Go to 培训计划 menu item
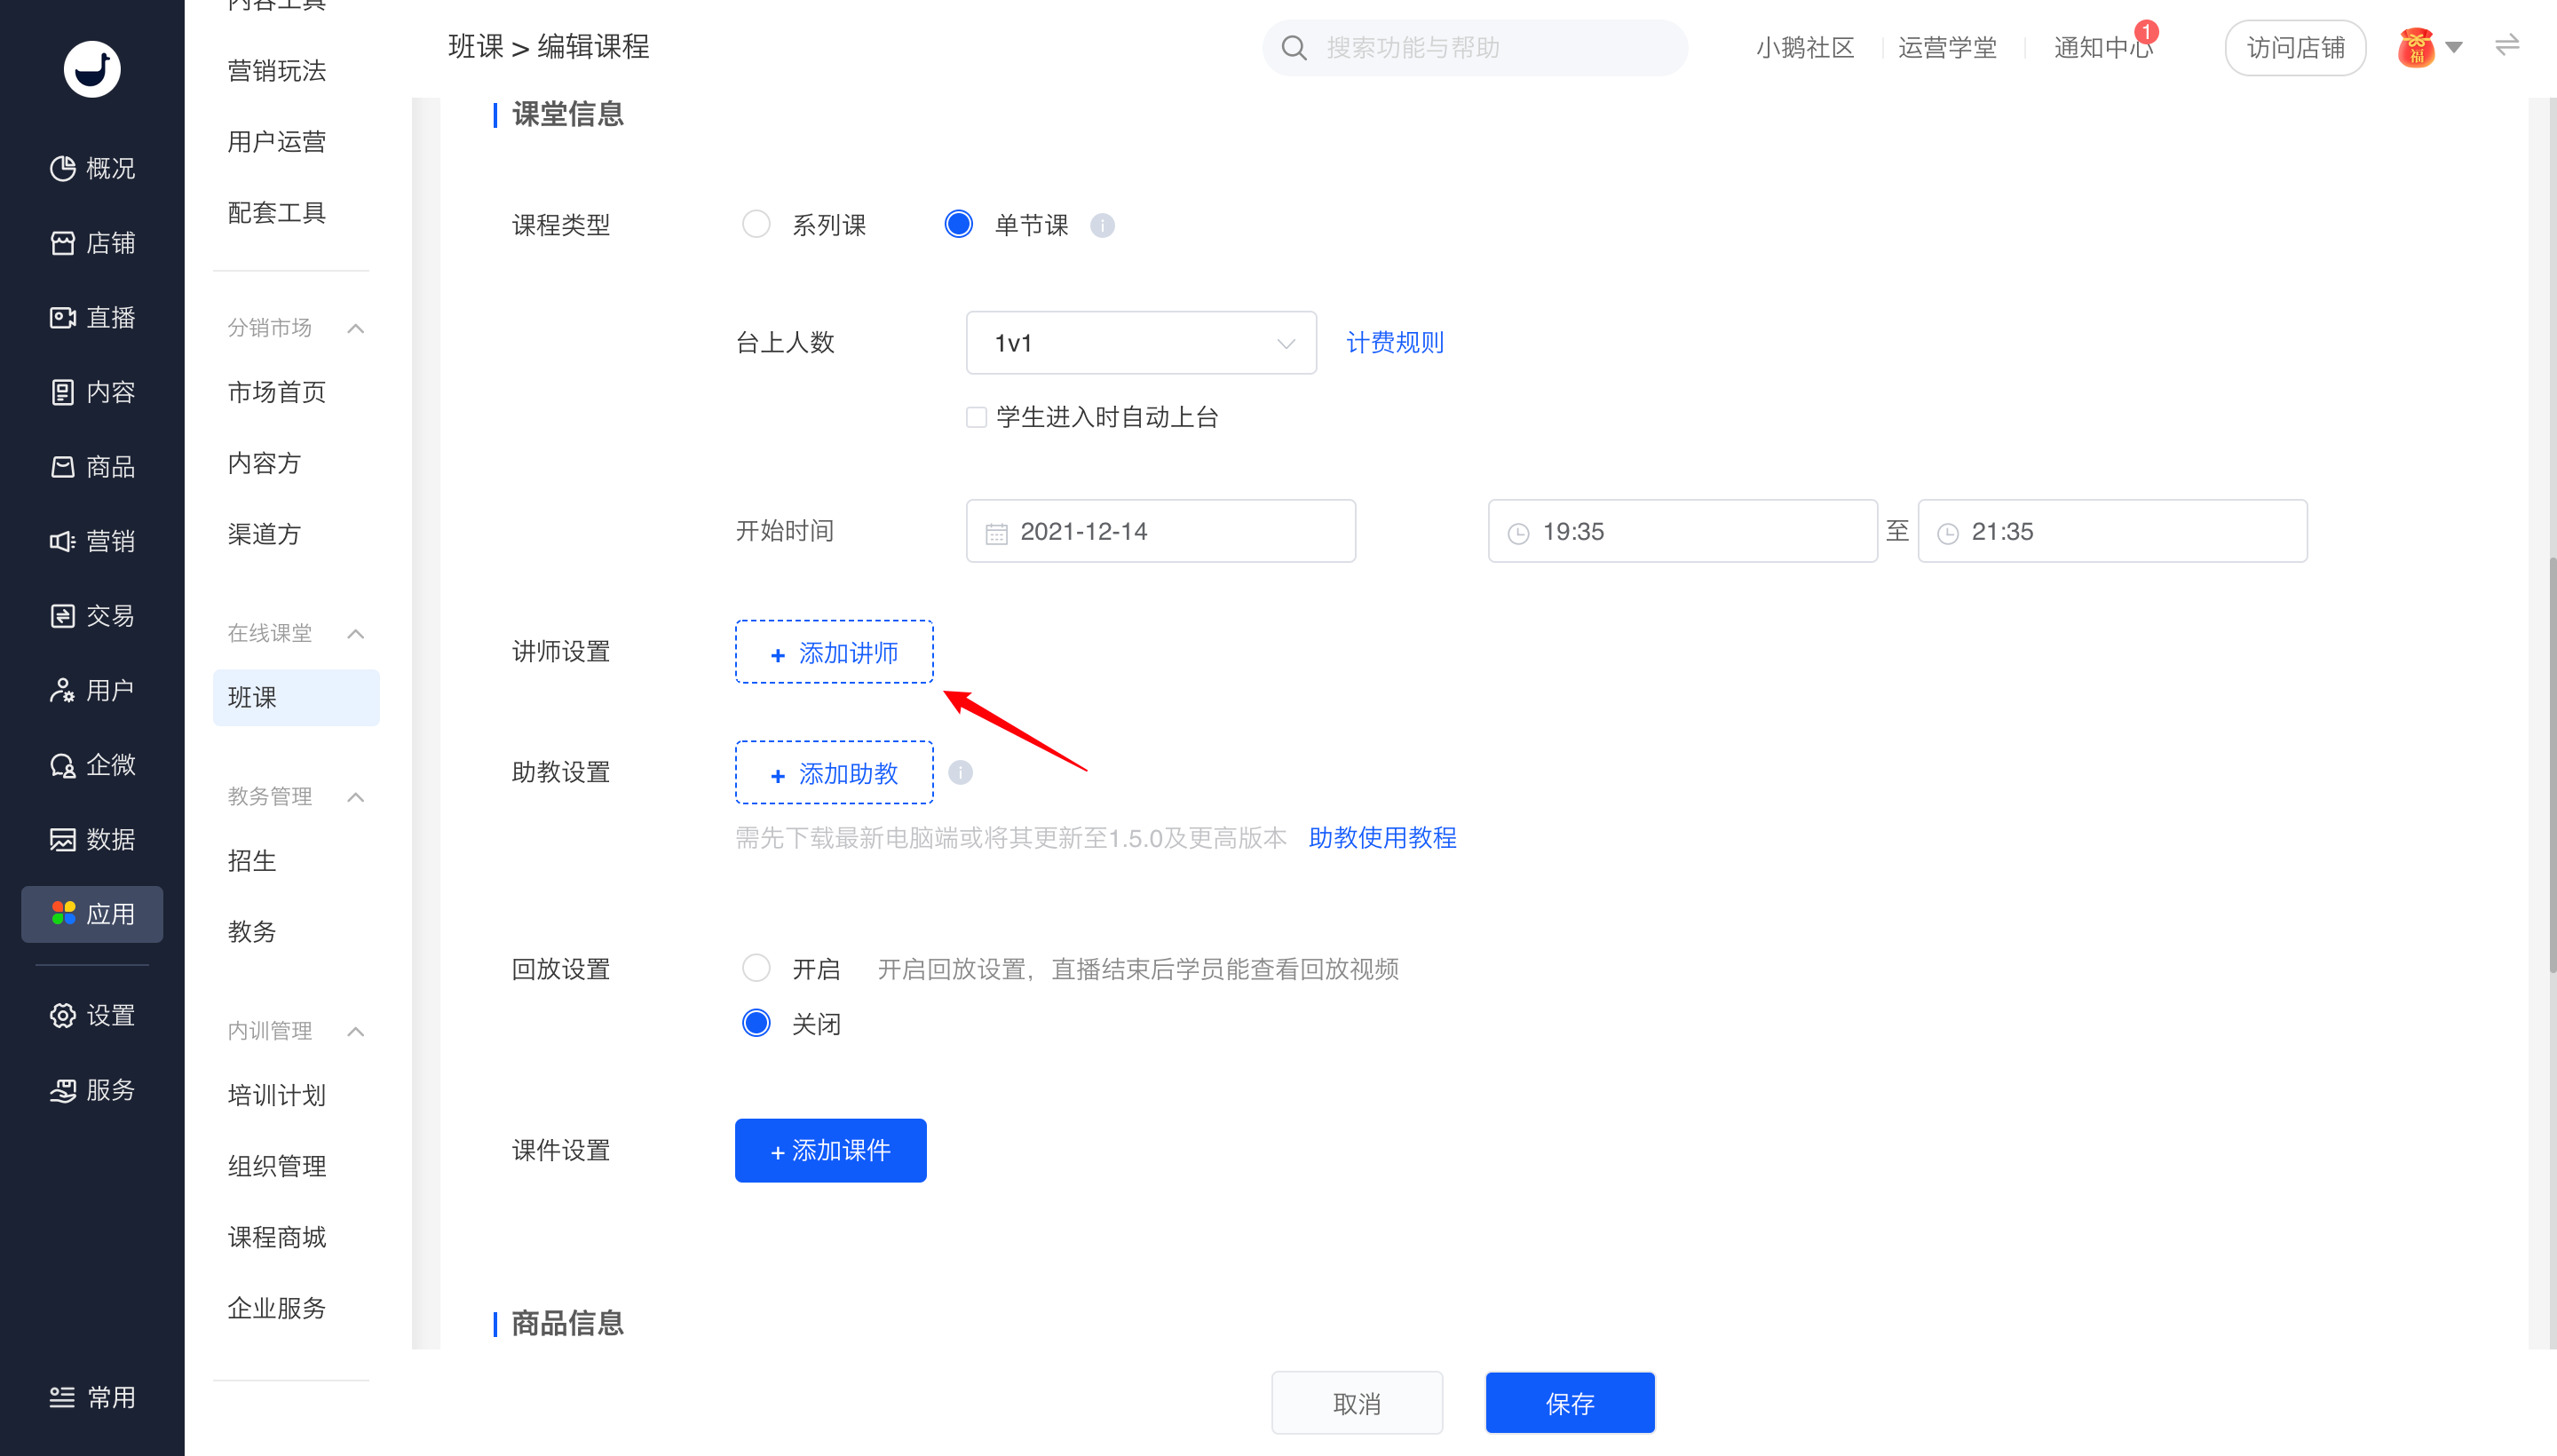2557x1456 pixels. (x=276, y=1094)
